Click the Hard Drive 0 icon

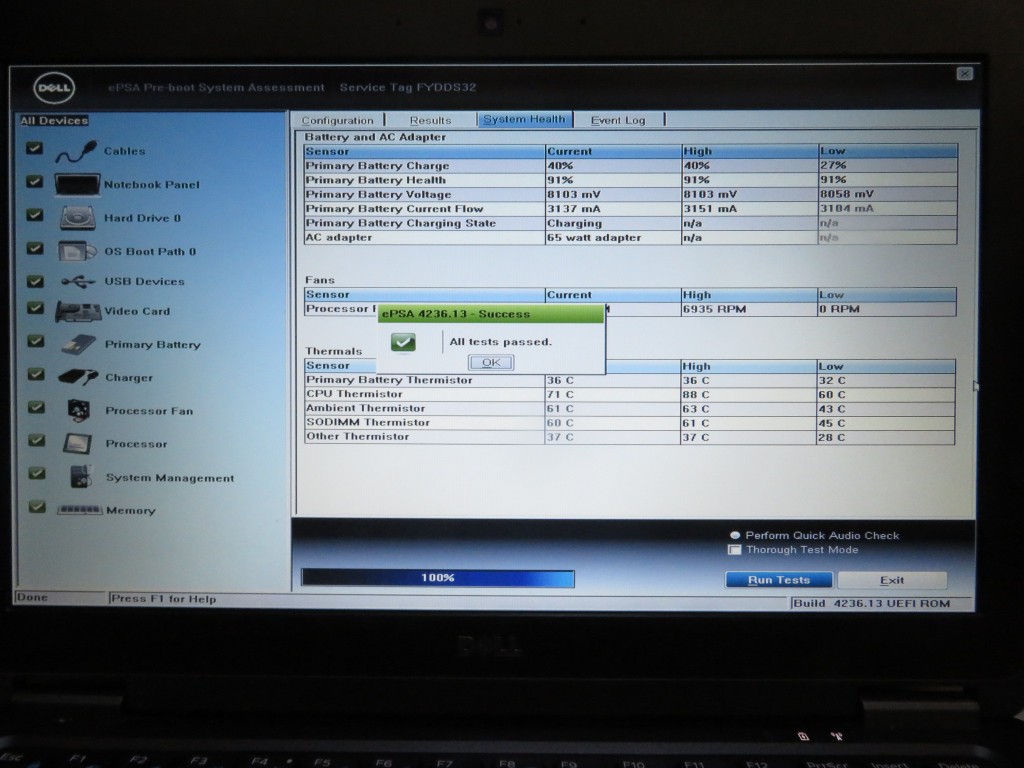tap(78, 218)
